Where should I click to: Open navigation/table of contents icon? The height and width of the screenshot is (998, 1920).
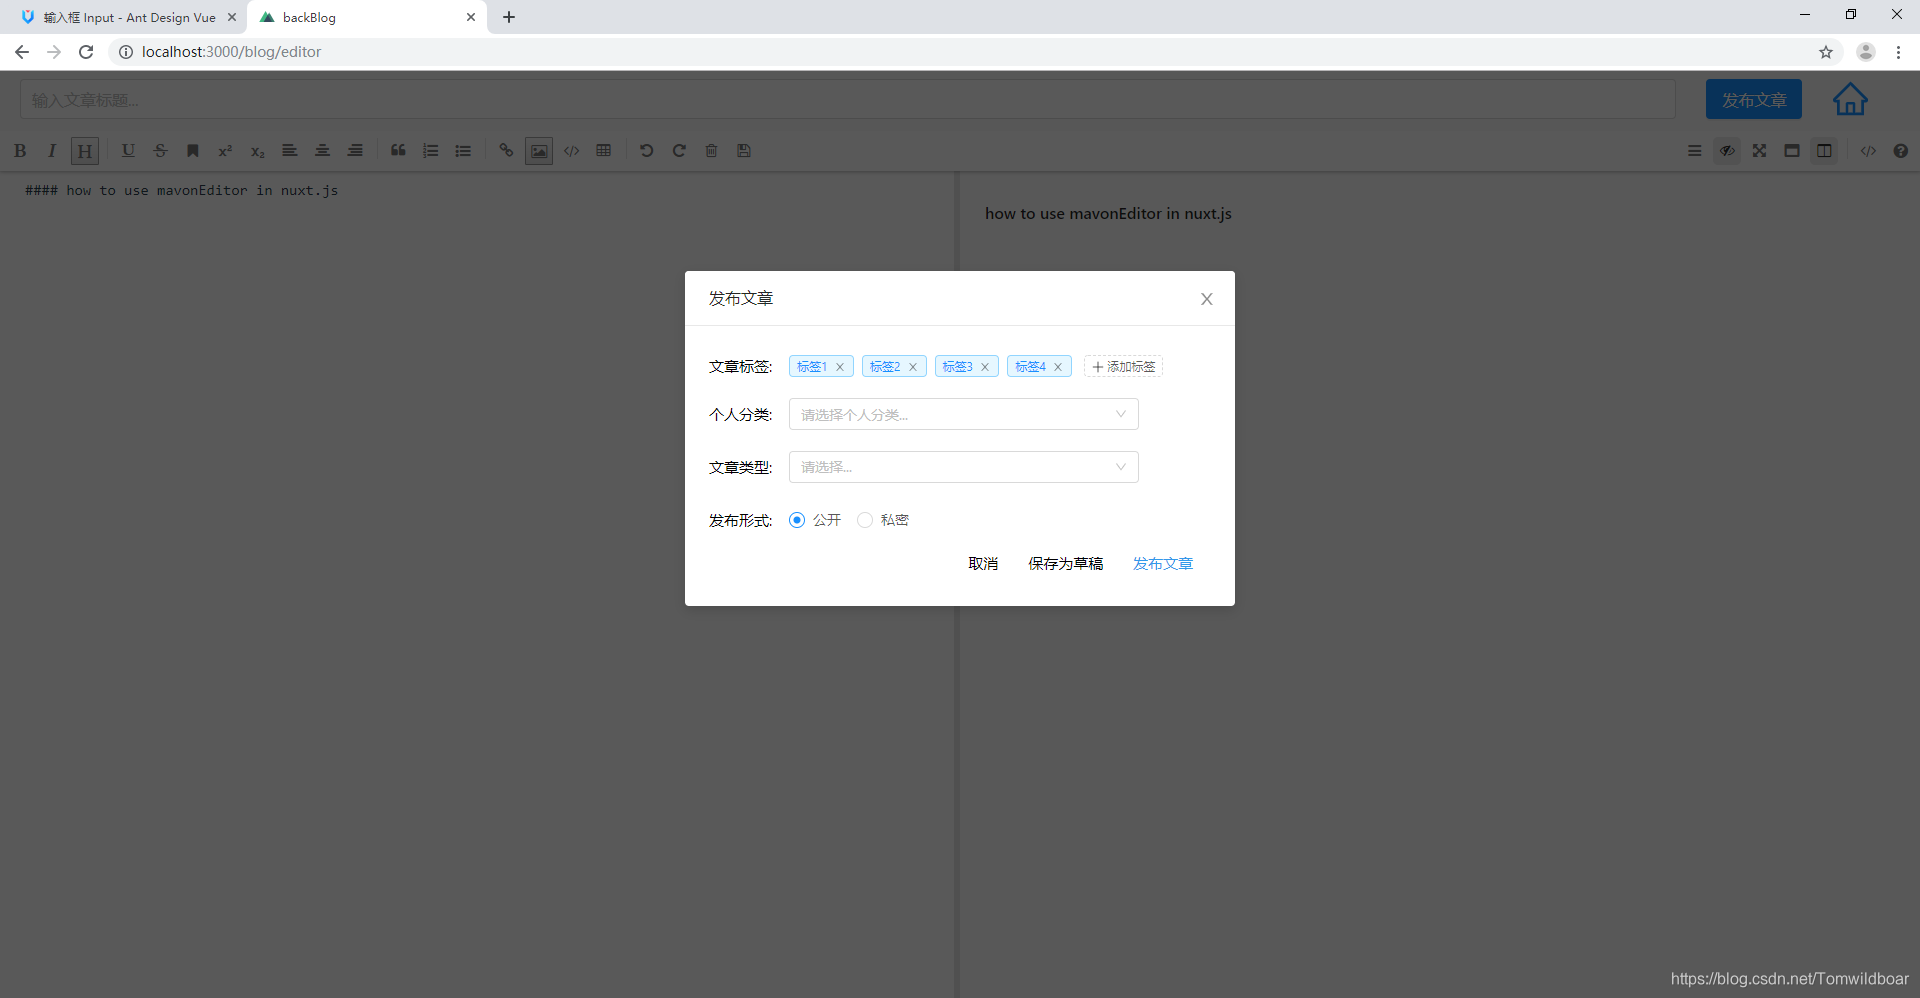tap(1694, 151)
